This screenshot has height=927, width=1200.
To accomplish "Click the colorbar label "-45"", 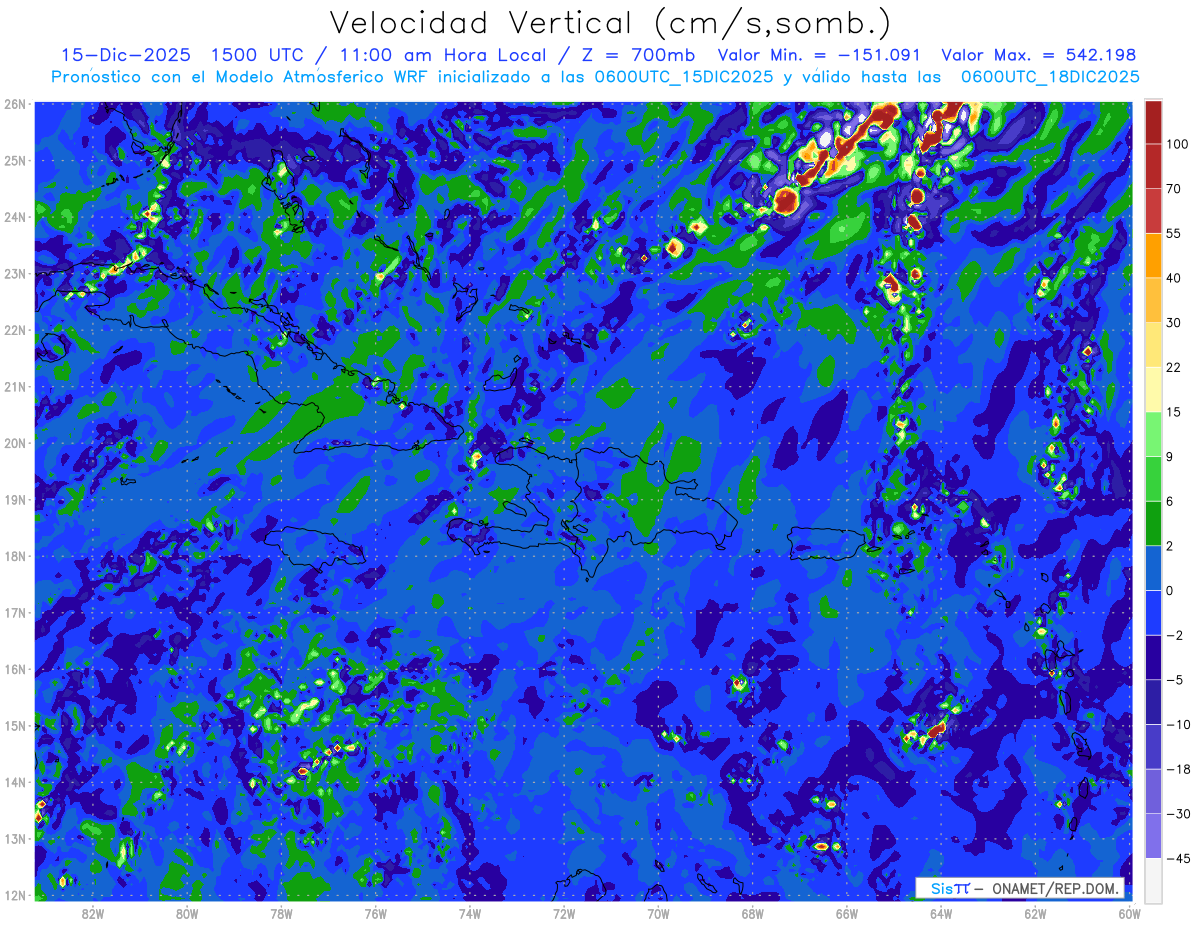I will pyautogui.click(x=1177, y=858).
